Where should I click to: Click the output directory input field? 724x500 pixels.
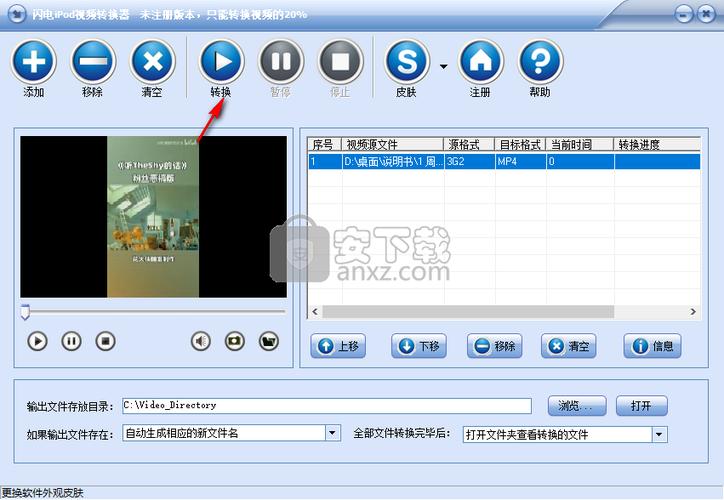point(327,406)
